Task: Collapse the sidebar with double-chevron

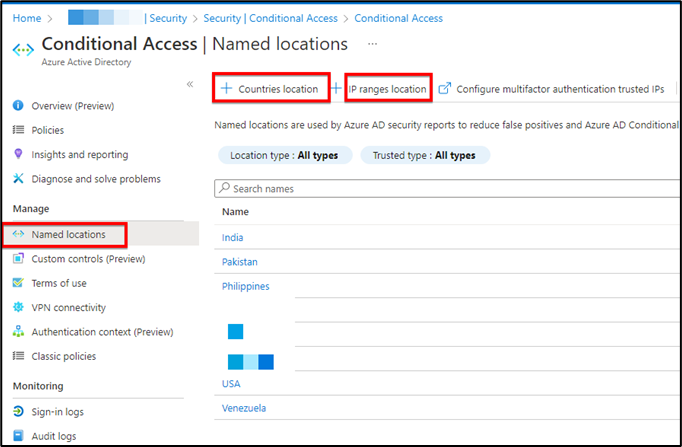Action: pos(190,84)
